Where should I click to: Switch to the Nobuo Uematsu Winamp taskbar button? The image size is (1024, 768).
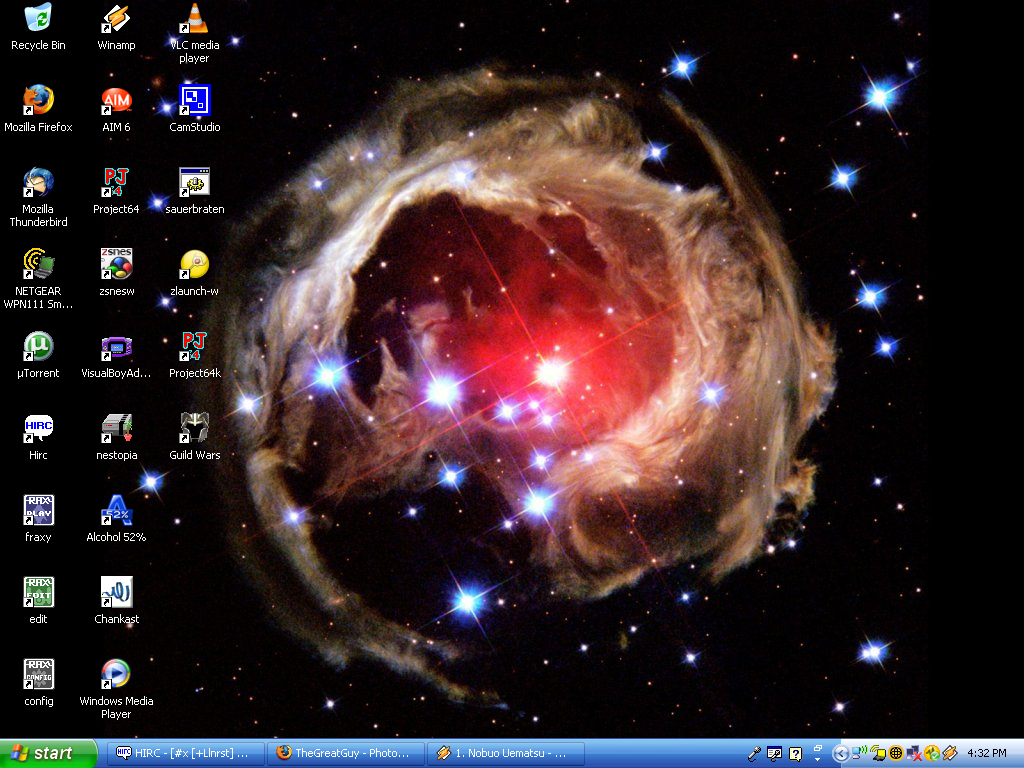click(505, 753)
